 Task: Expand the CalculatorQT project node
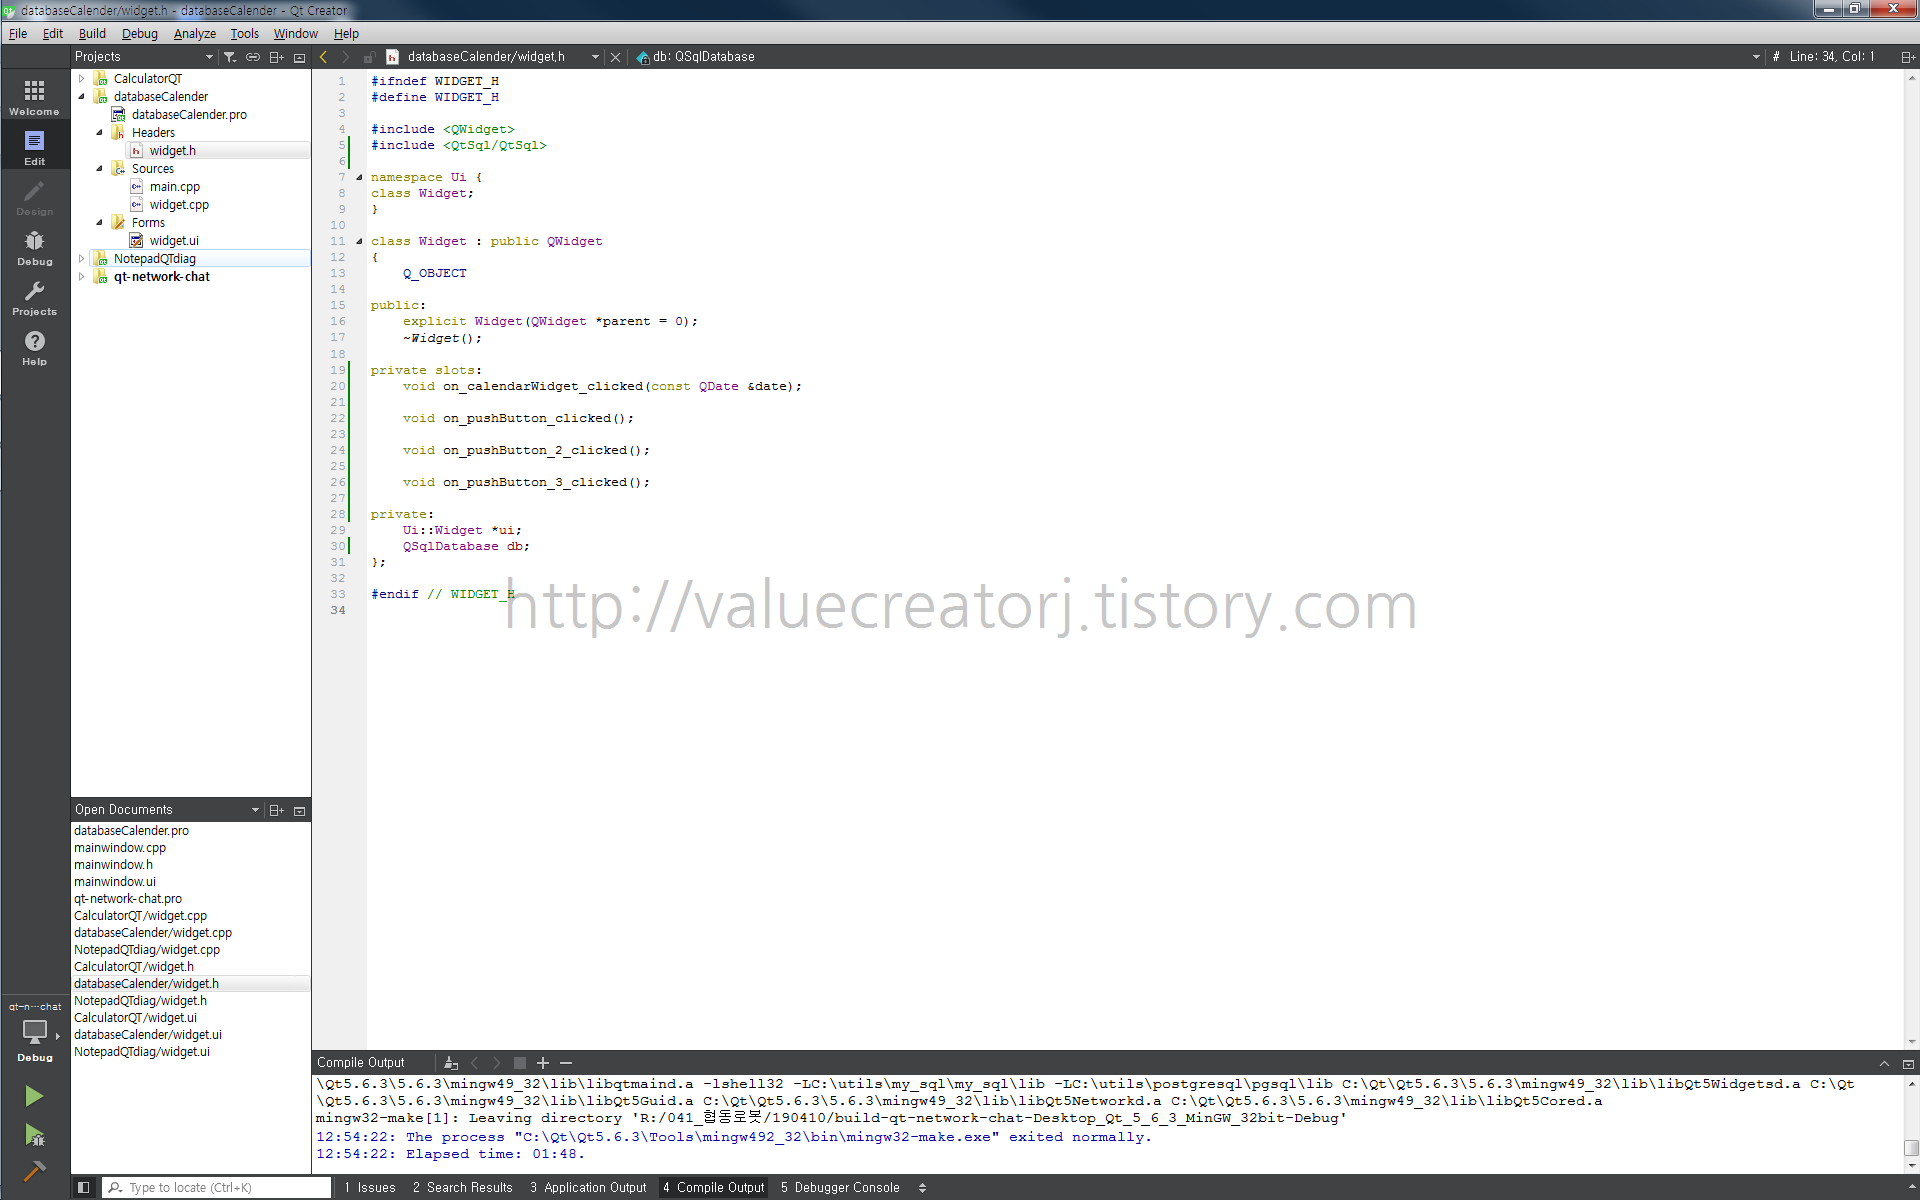click(82, 79)
